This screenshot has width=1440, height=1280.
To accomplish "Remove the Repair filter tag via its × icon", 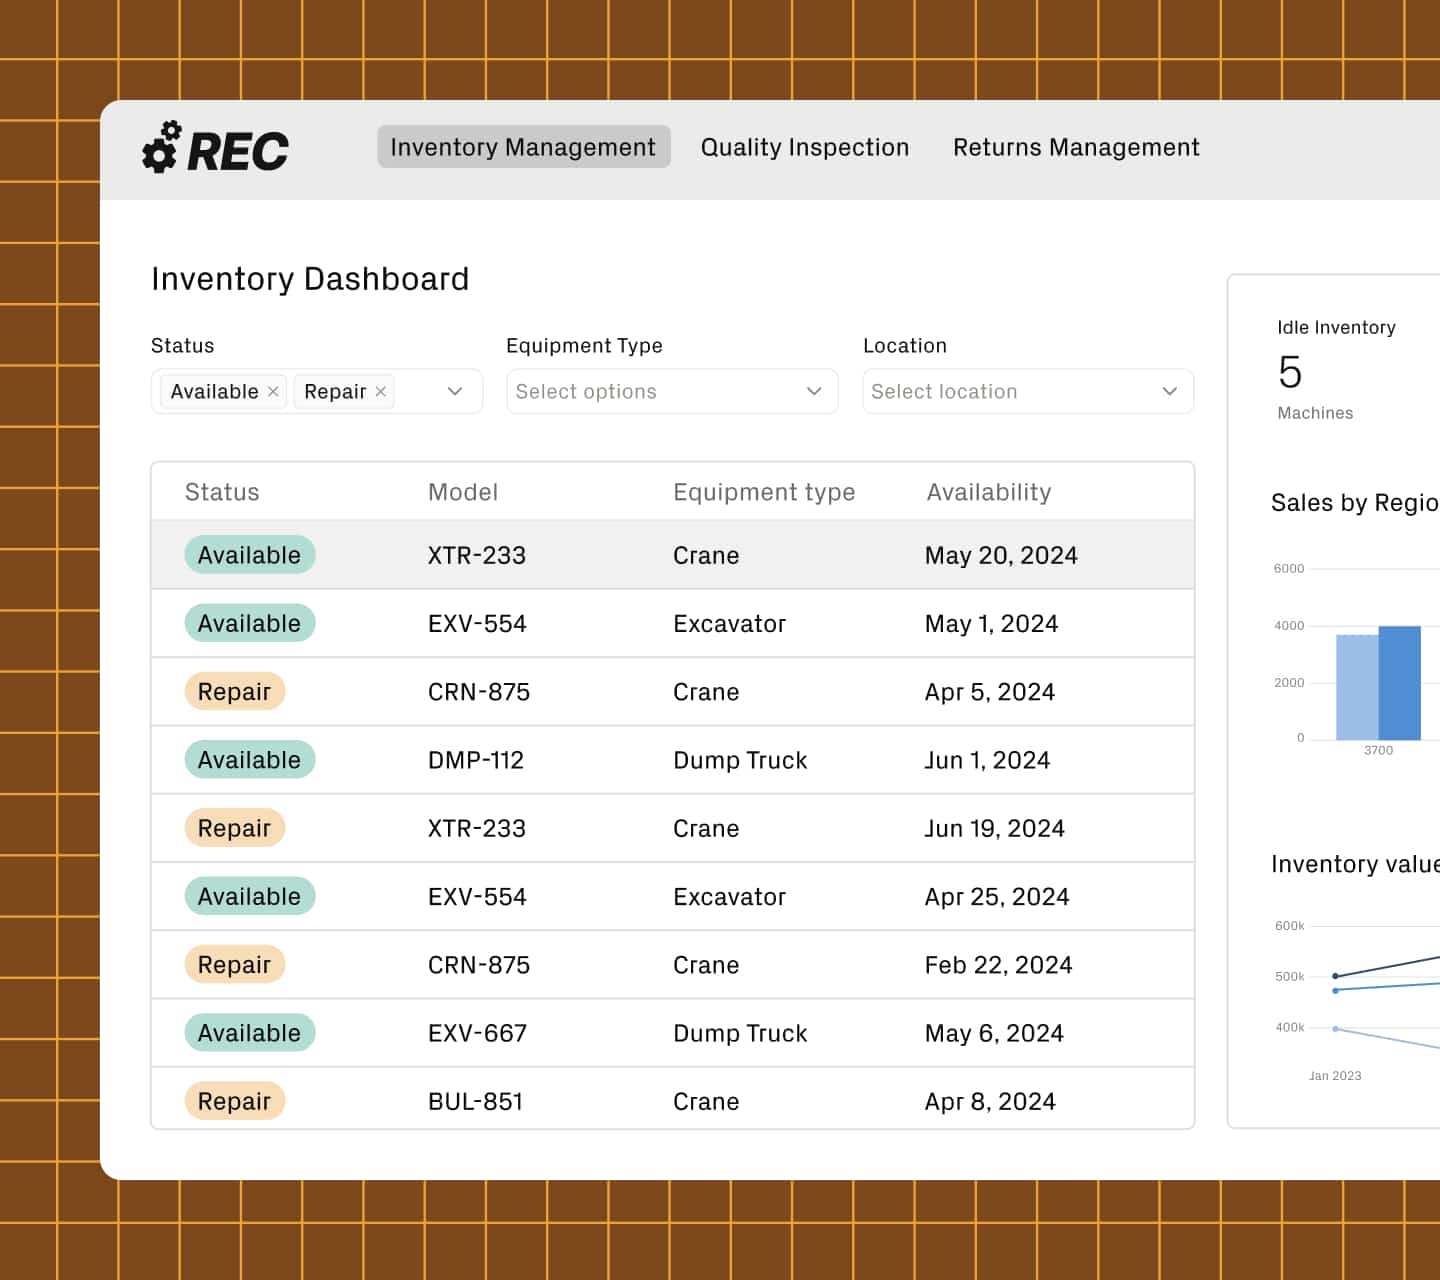I will (x=380, y=391).
